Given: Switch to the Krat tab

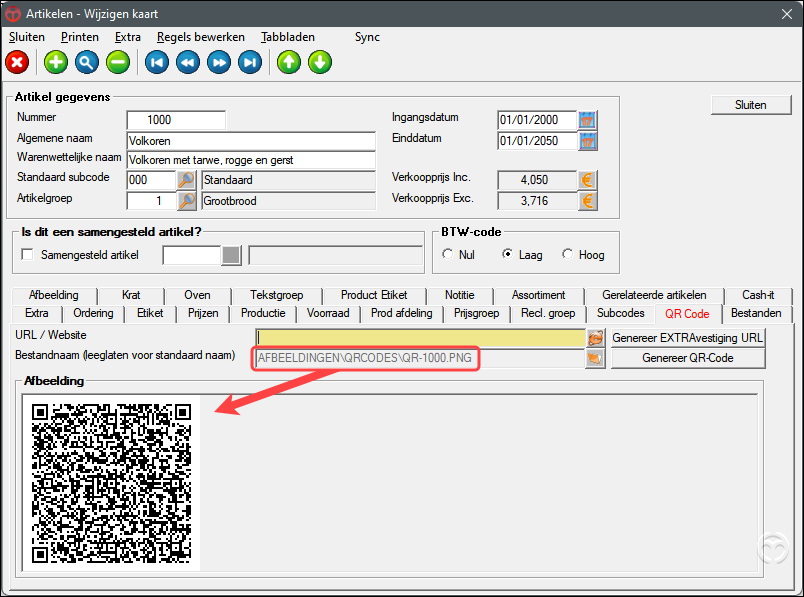Looking at the screenshot, I should pos(131,295).
